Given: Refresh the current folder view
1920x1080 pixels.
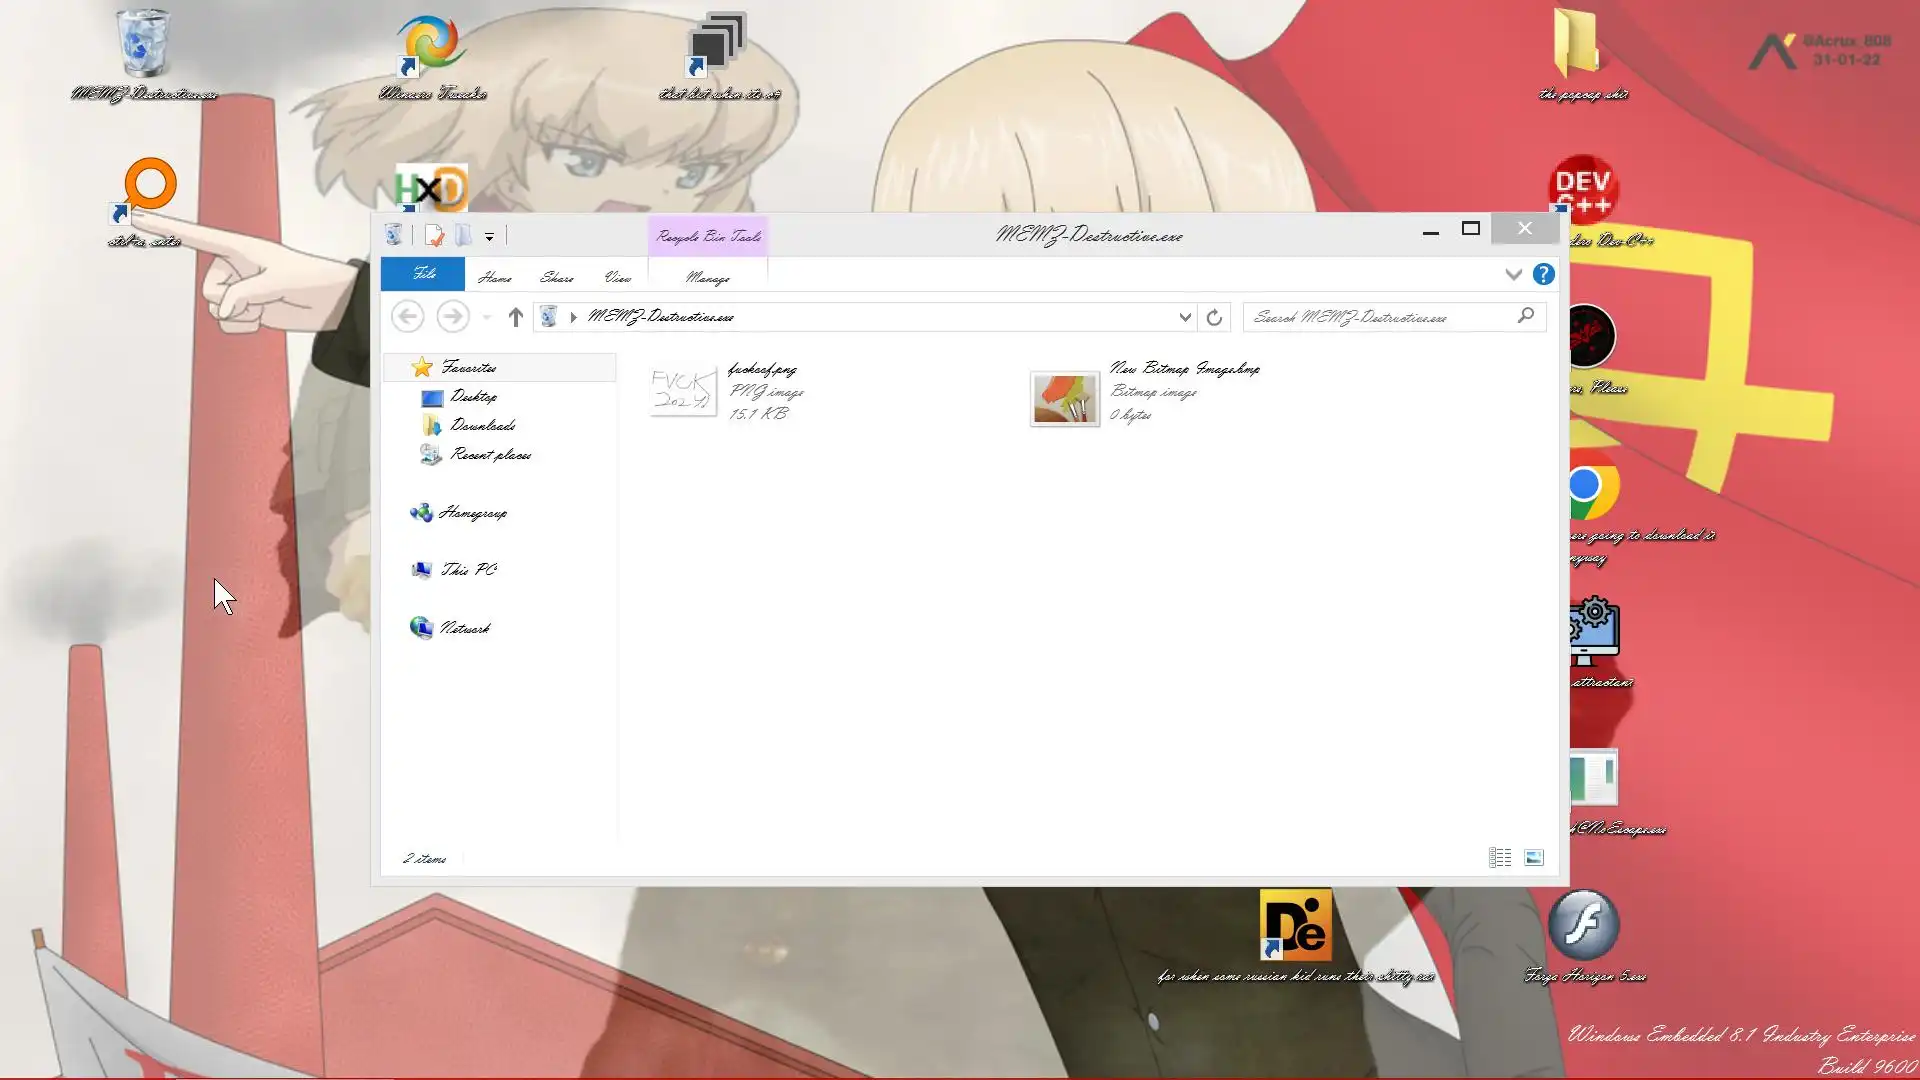Looking at the screenshot, I should [x=1214, y=317].
